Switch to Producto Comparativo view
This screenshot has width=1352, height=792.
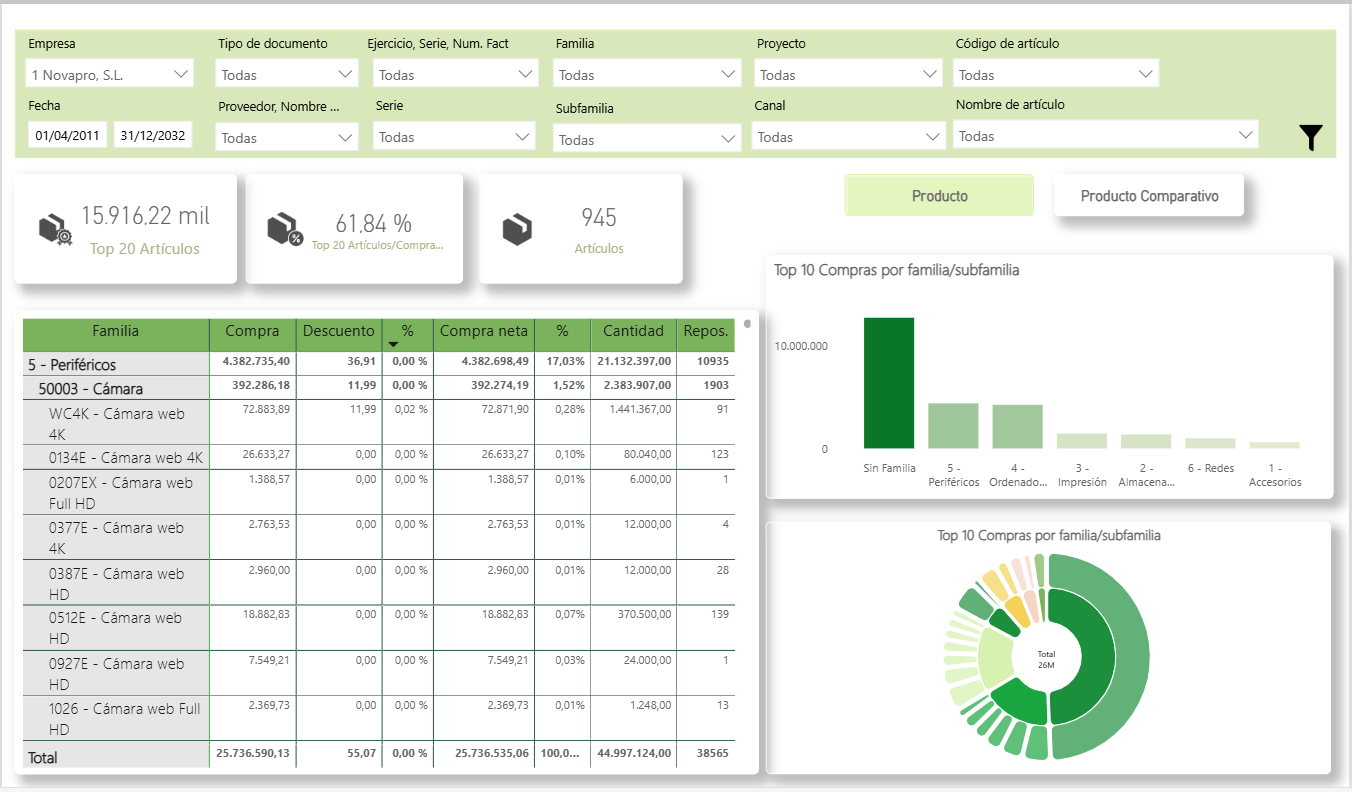point(1149,196)
